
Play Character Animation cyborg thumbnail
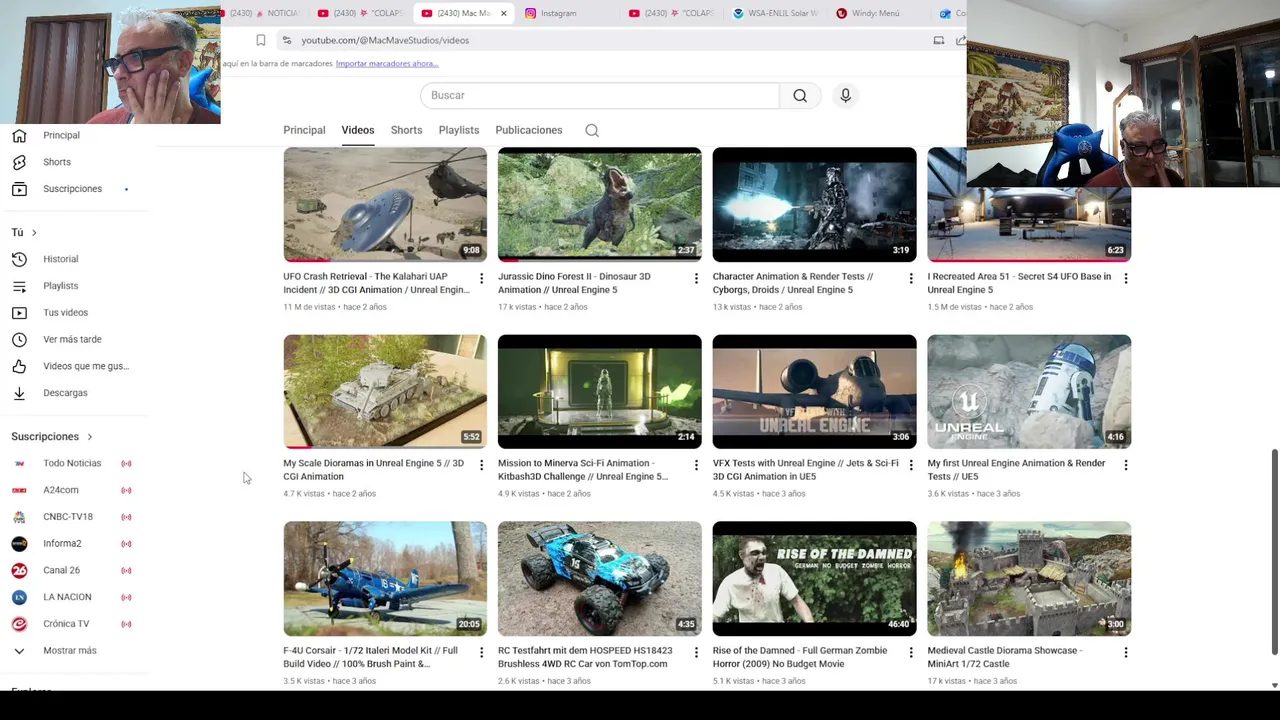tap(814, 204)
